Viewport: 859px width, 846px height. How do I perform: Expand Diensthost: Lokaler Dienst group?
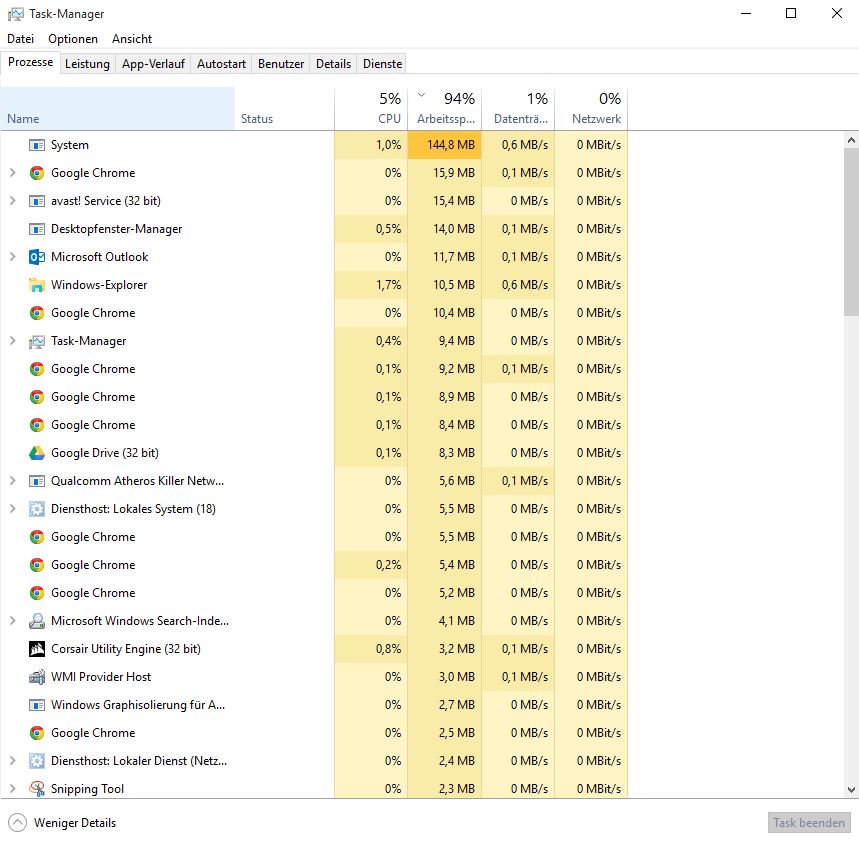pyautogui.click(x=13, y=761)
